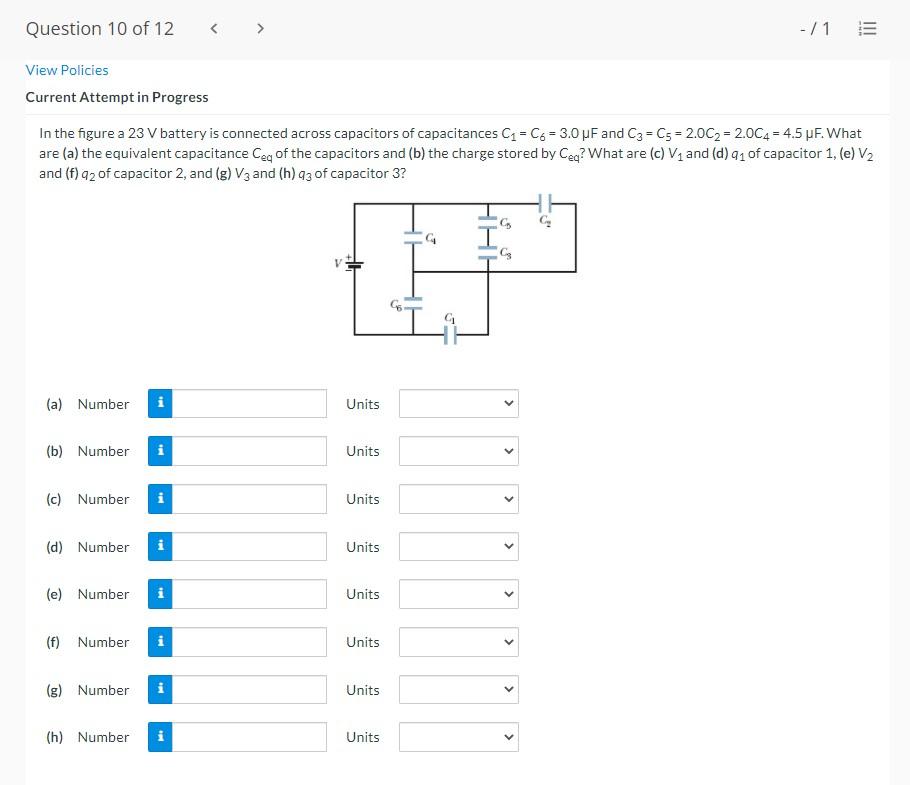
Task: Click the info icon beside answer (e)
Action: tap(160, 594)
